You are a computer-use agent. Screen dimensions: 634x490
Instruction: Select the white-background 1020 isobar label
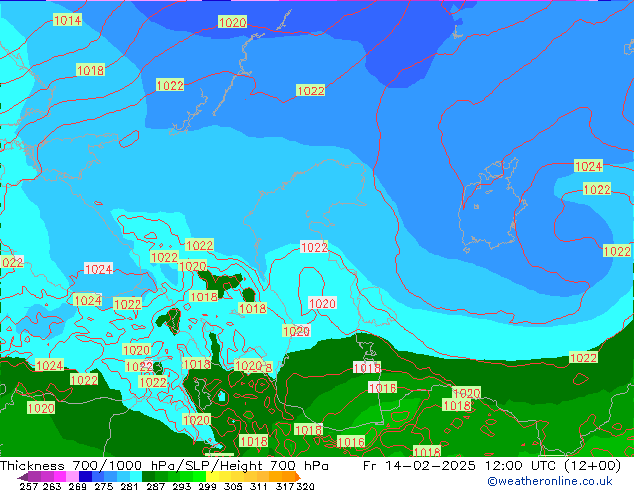[x=322, y=303]
